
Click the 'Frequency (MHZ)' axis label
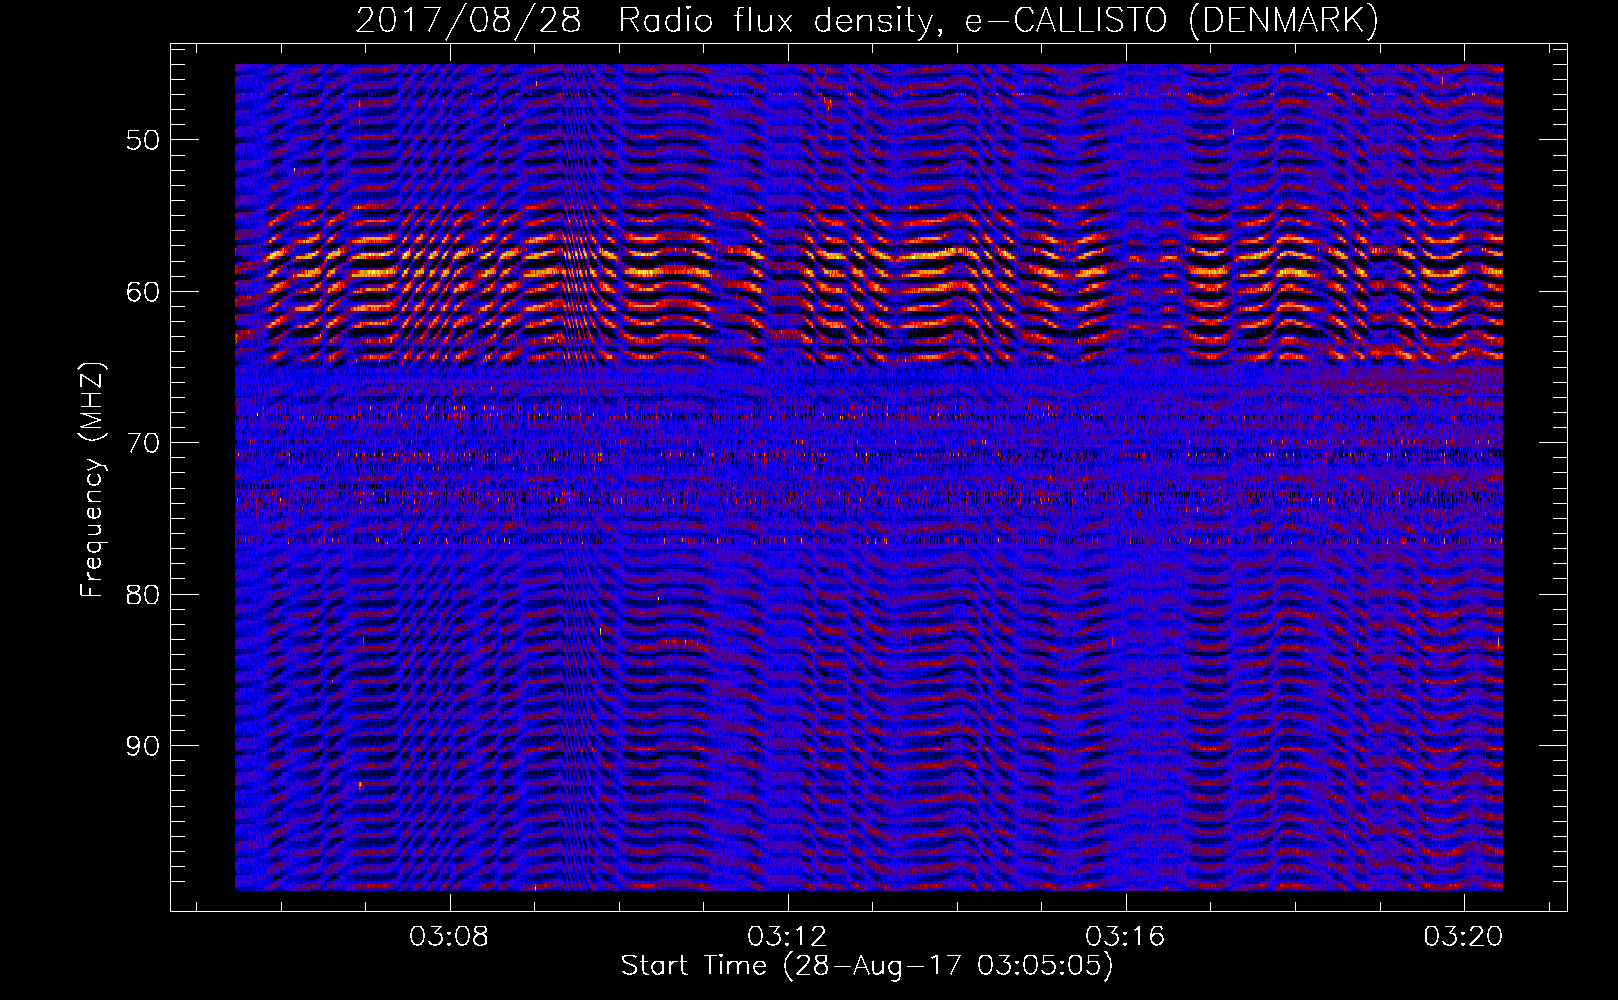(x=92, y=480)
